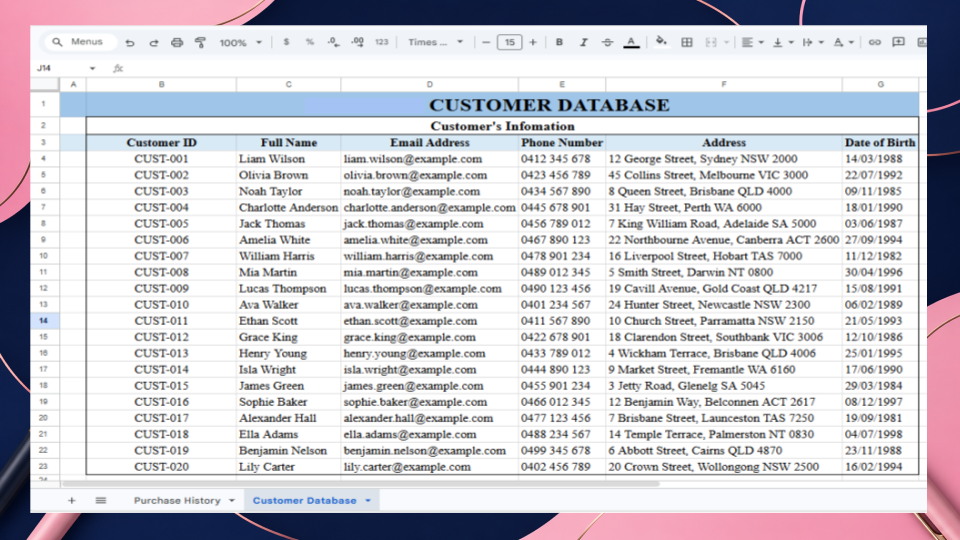
Task: Click the Date of Birth column heading
Action: pyautogui.click(x=880, y=142)
